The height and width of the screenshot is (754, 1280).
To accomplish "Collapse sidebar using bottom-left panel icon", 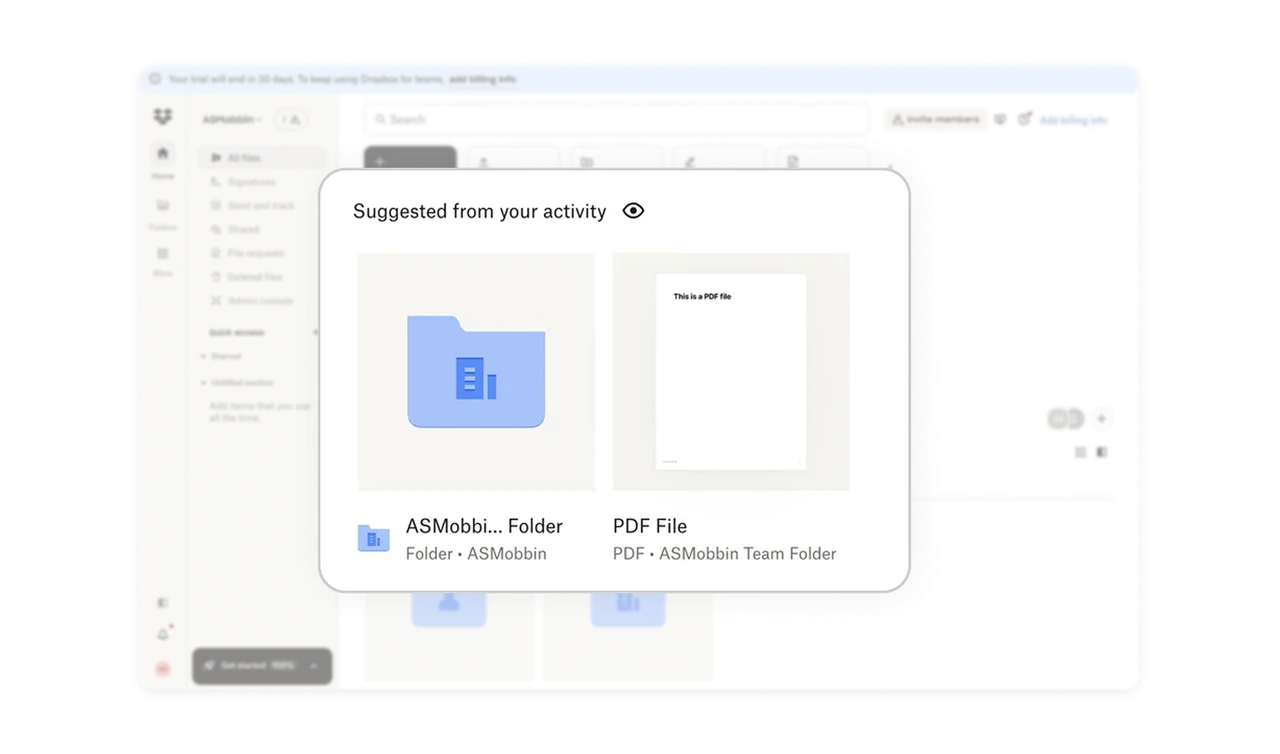I will point(163,603).
